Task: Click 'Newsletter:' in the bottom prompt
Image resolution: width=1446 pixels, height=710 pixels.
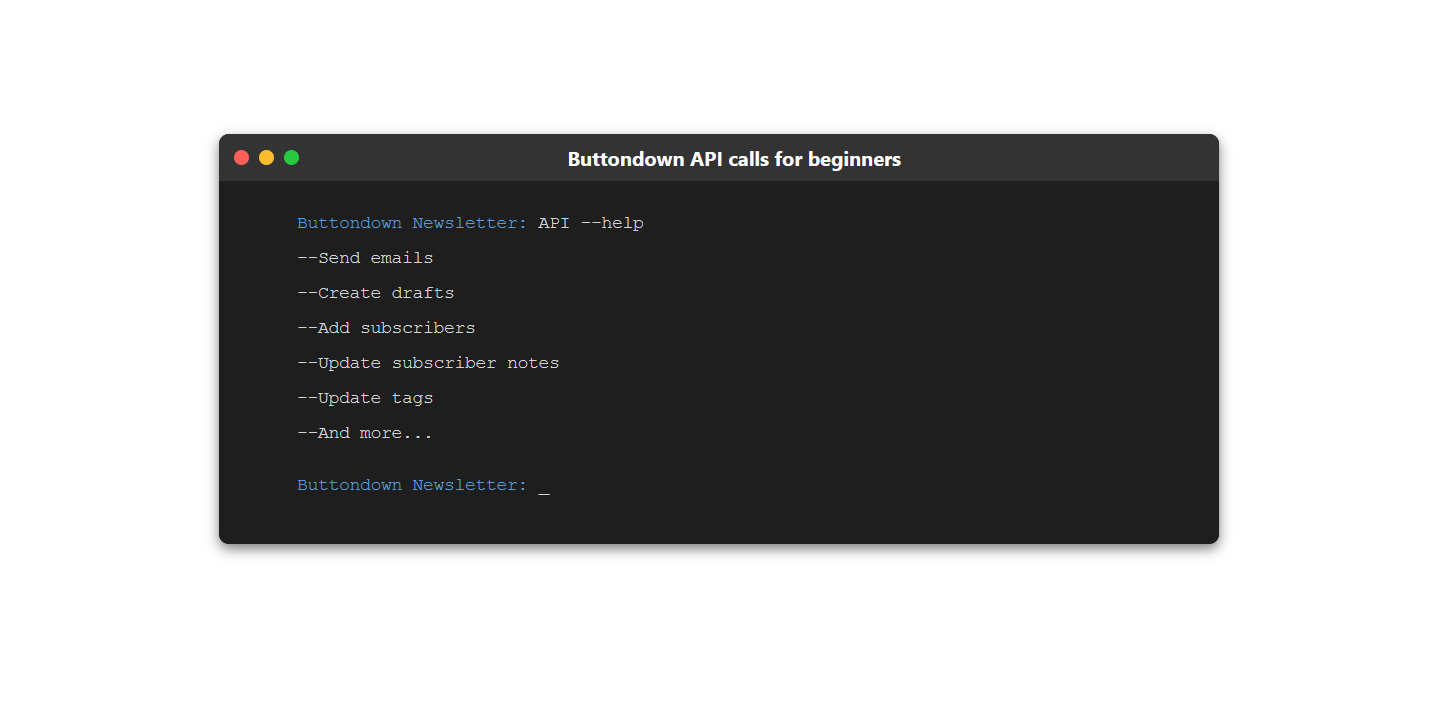Action: 469,486
